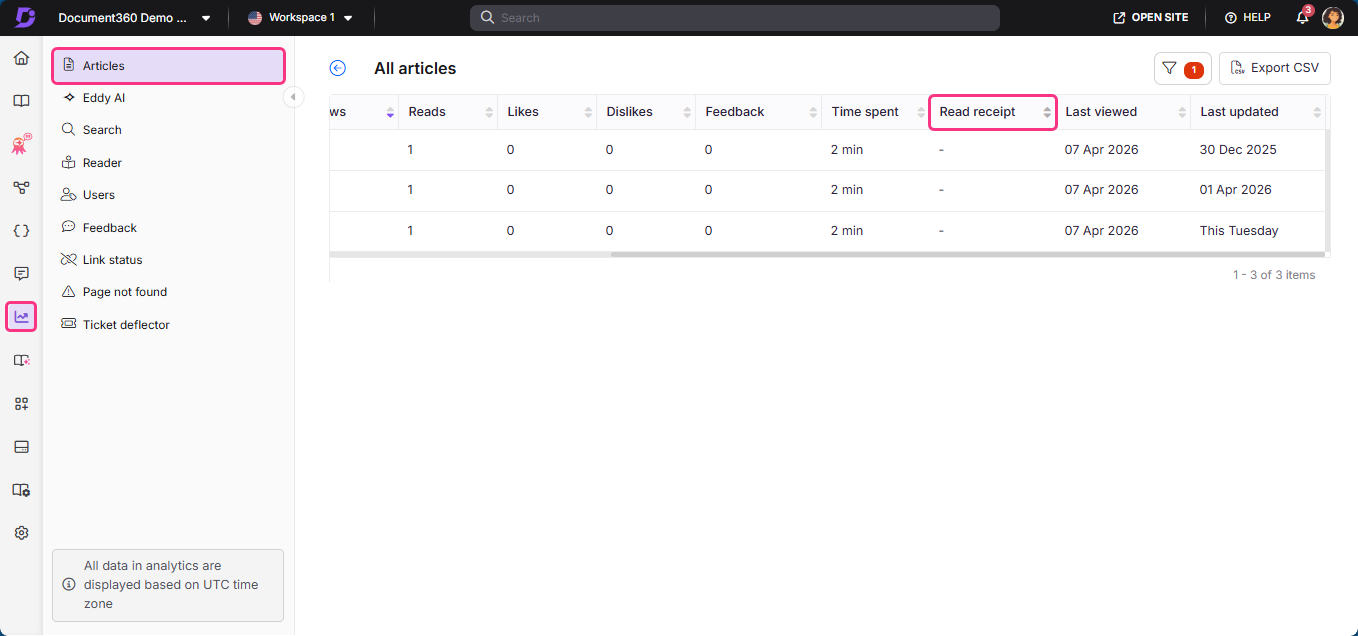This screenshot has height=636, width=1358.
Task: Open the Eddy AI octopus icon
Action: click(x=21, y=143)
